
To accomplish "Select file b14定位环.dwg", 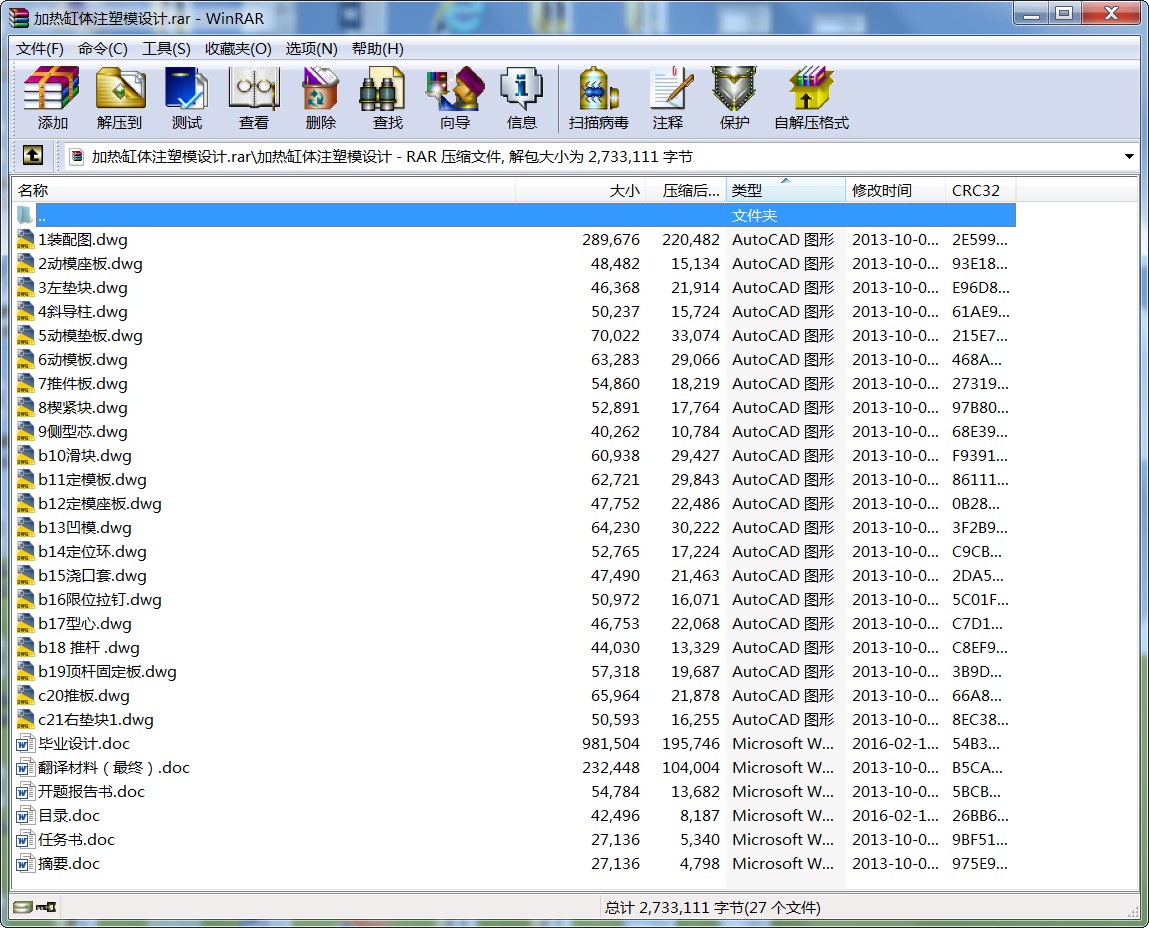I will tap(92, 552).
